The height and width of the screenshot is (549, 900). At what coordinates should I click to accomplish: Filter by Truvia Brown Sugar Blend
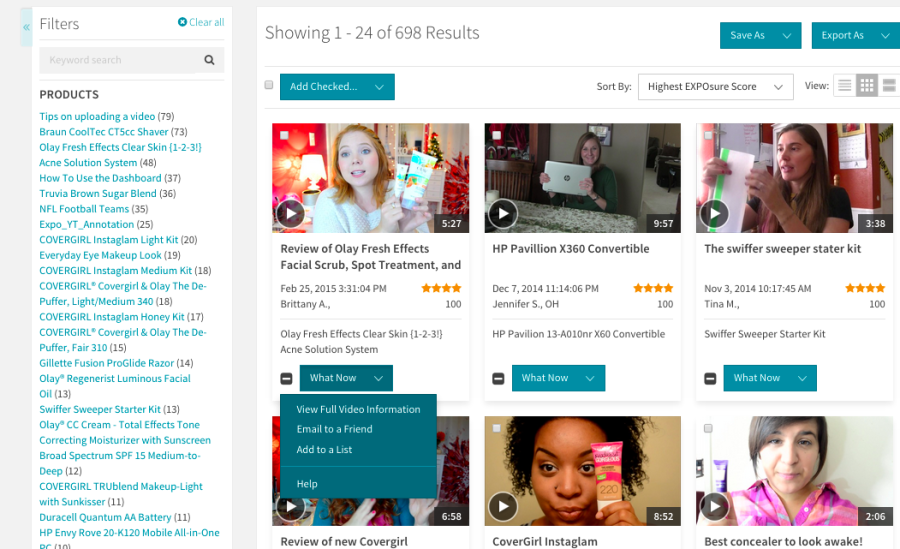click(98, 194)
